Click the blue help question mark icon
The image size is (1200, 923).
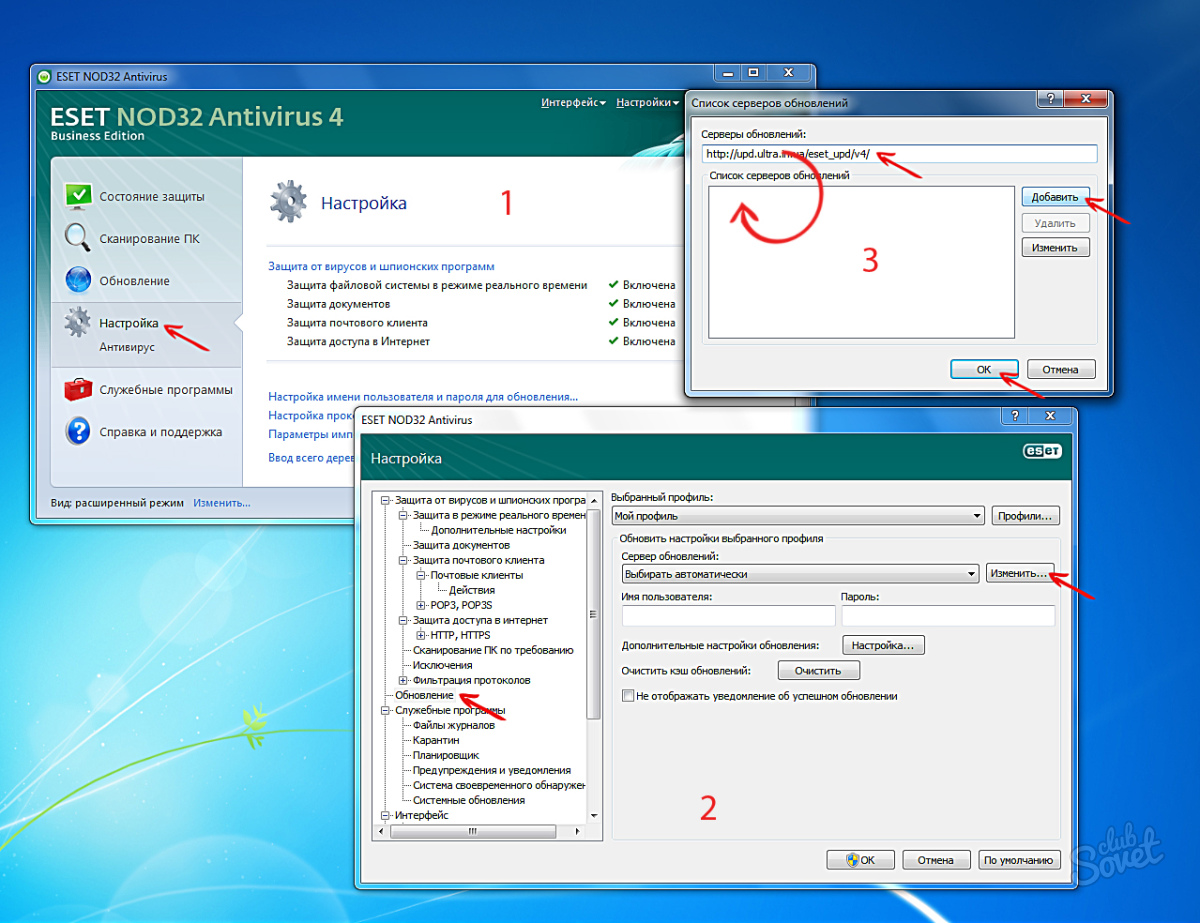tap(78, 432)
